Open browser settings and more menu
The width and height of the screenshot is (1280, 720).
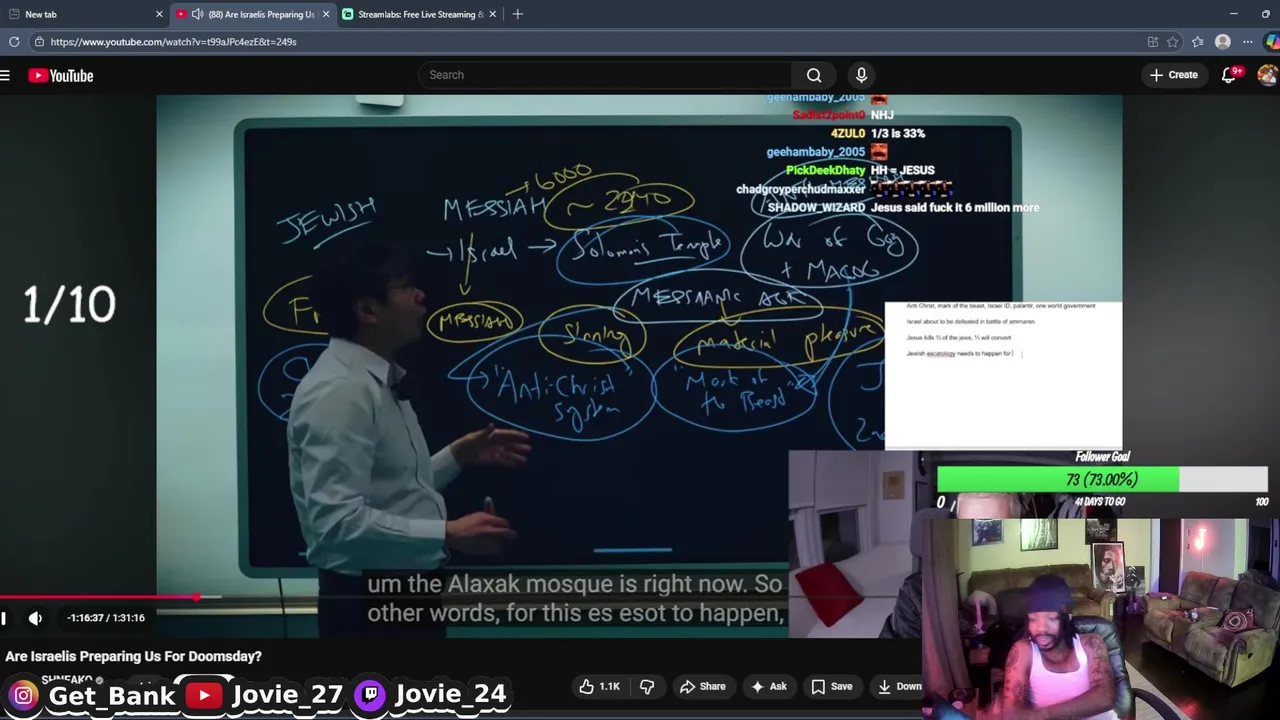pos(1247,42)
